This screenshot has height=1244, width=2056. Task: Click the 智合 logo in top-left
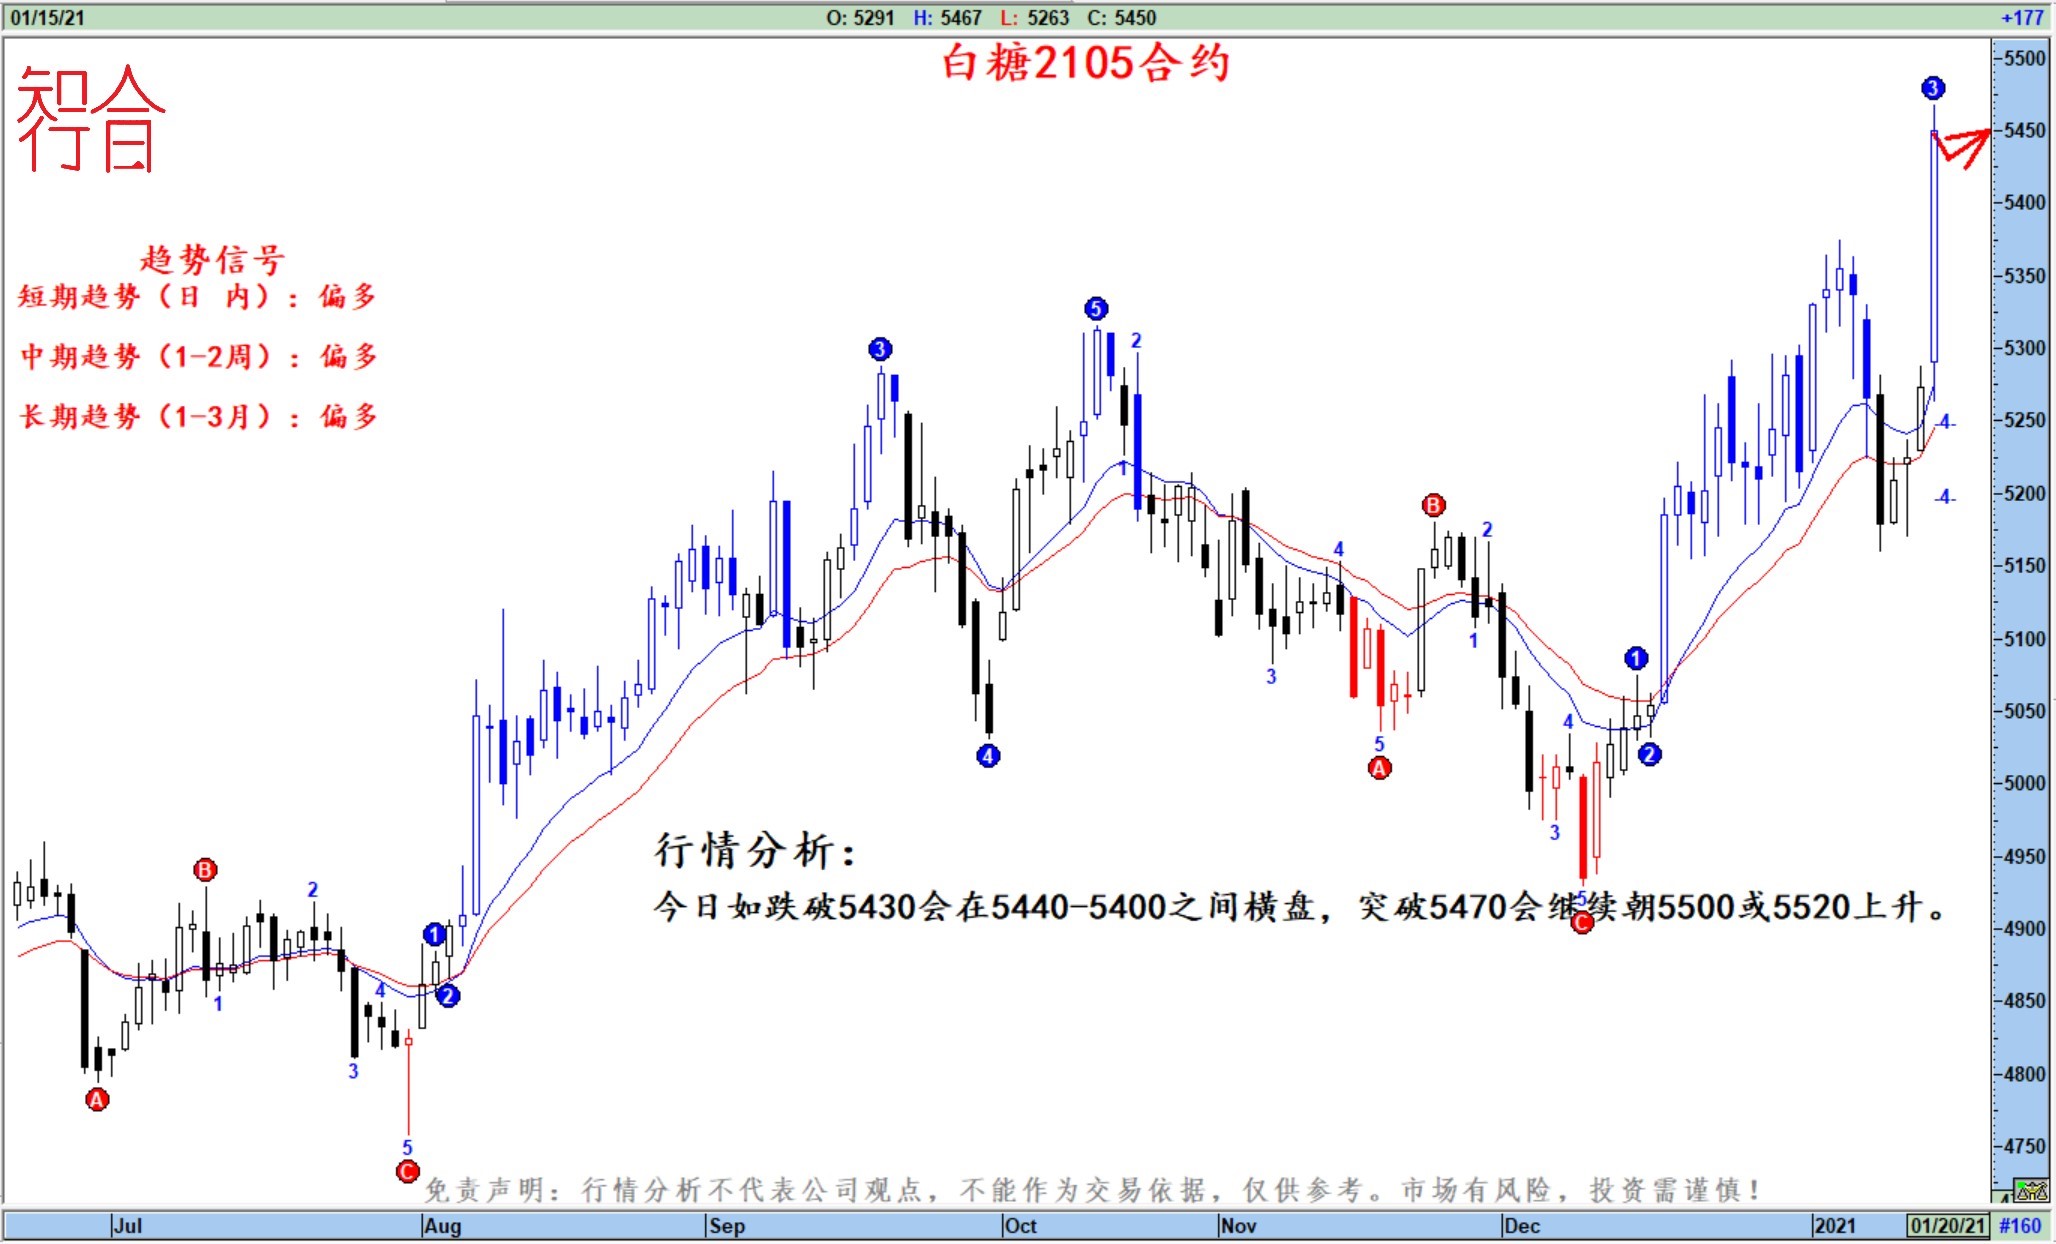click(90, 118)
